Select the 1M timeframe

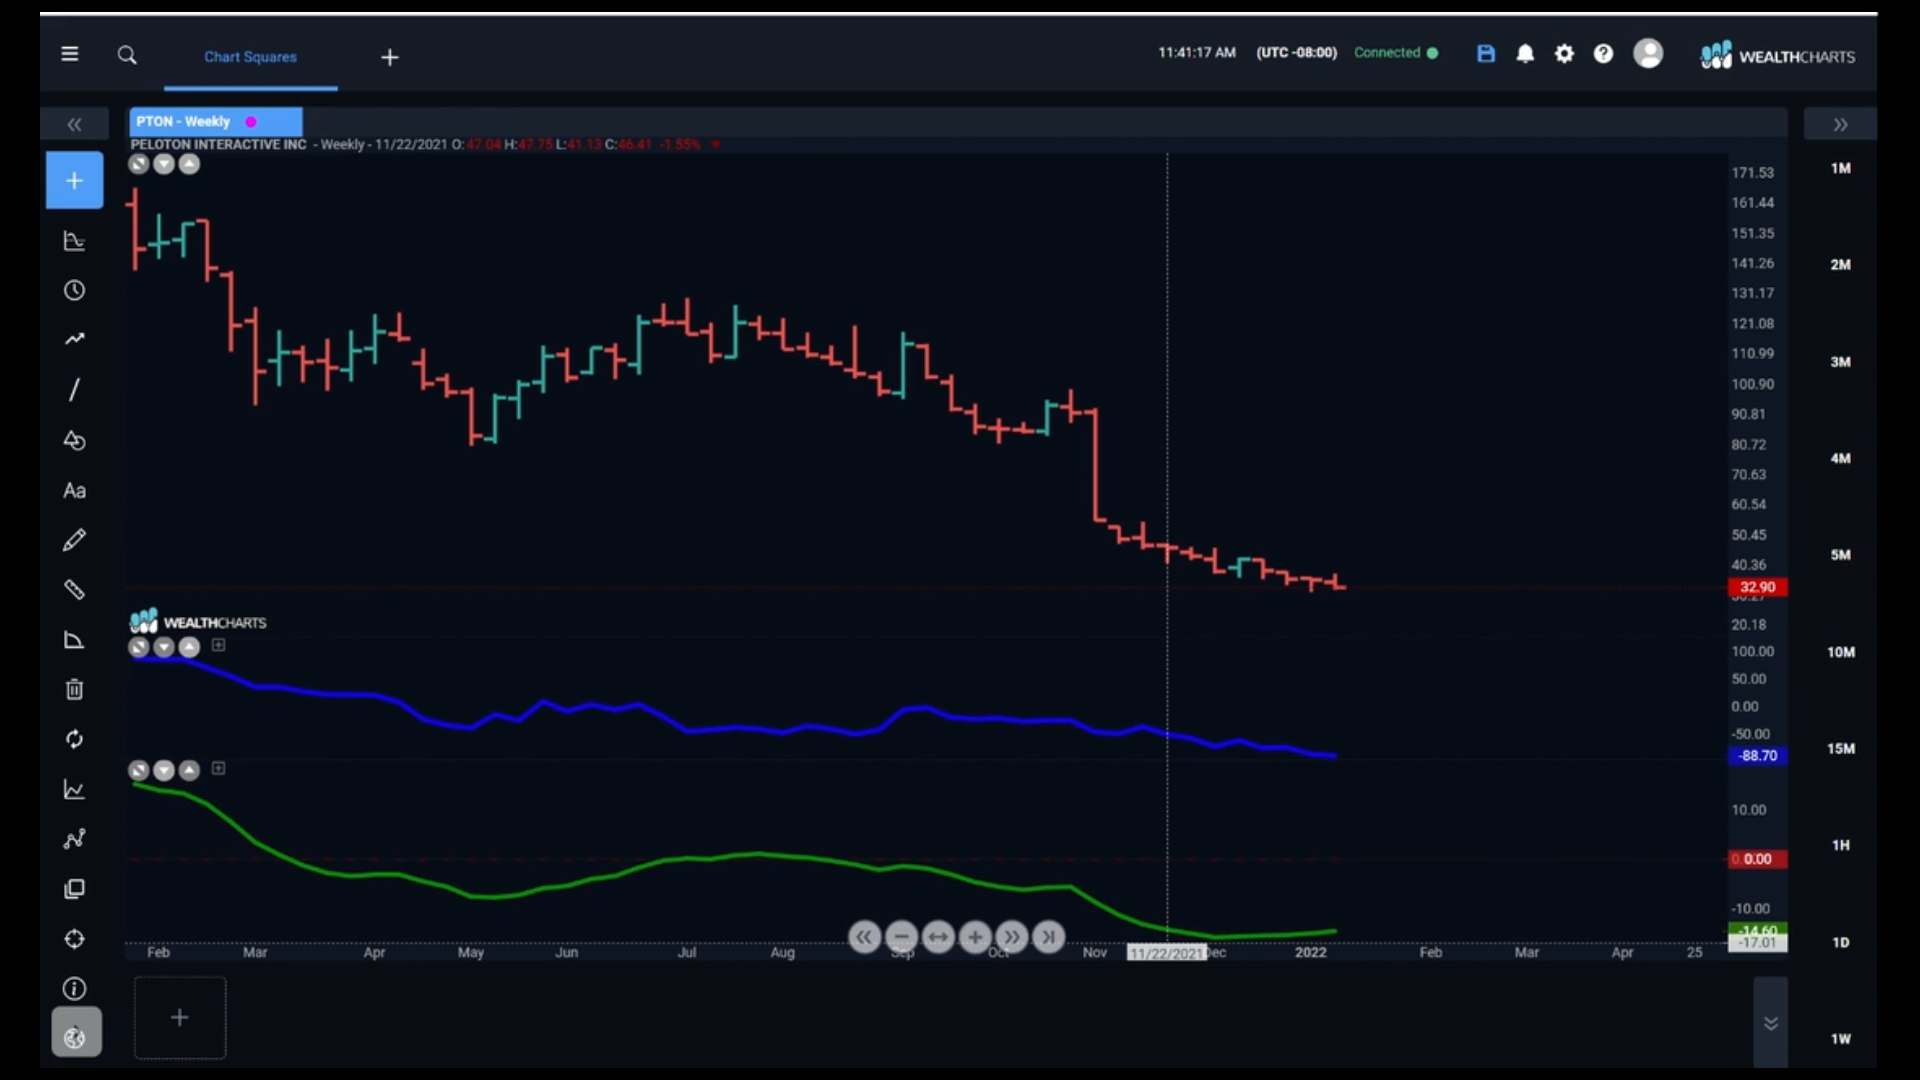coord(1840,168)
